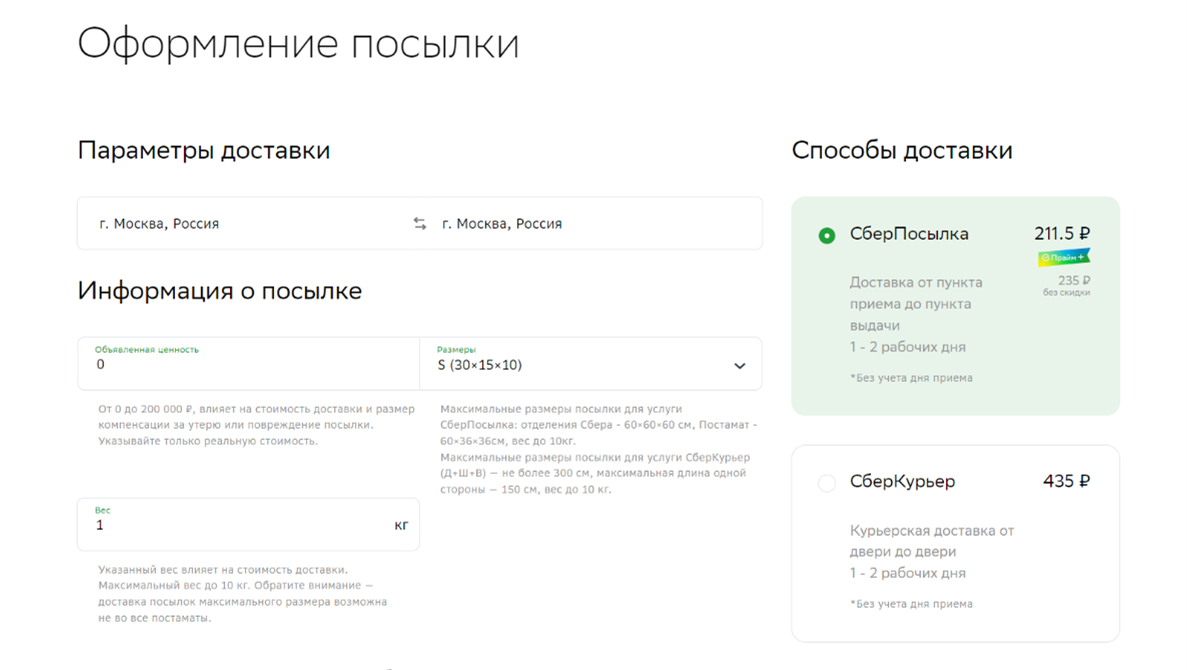Click '*Без учета дня приема' under СберКурьер

coord(911,603)
